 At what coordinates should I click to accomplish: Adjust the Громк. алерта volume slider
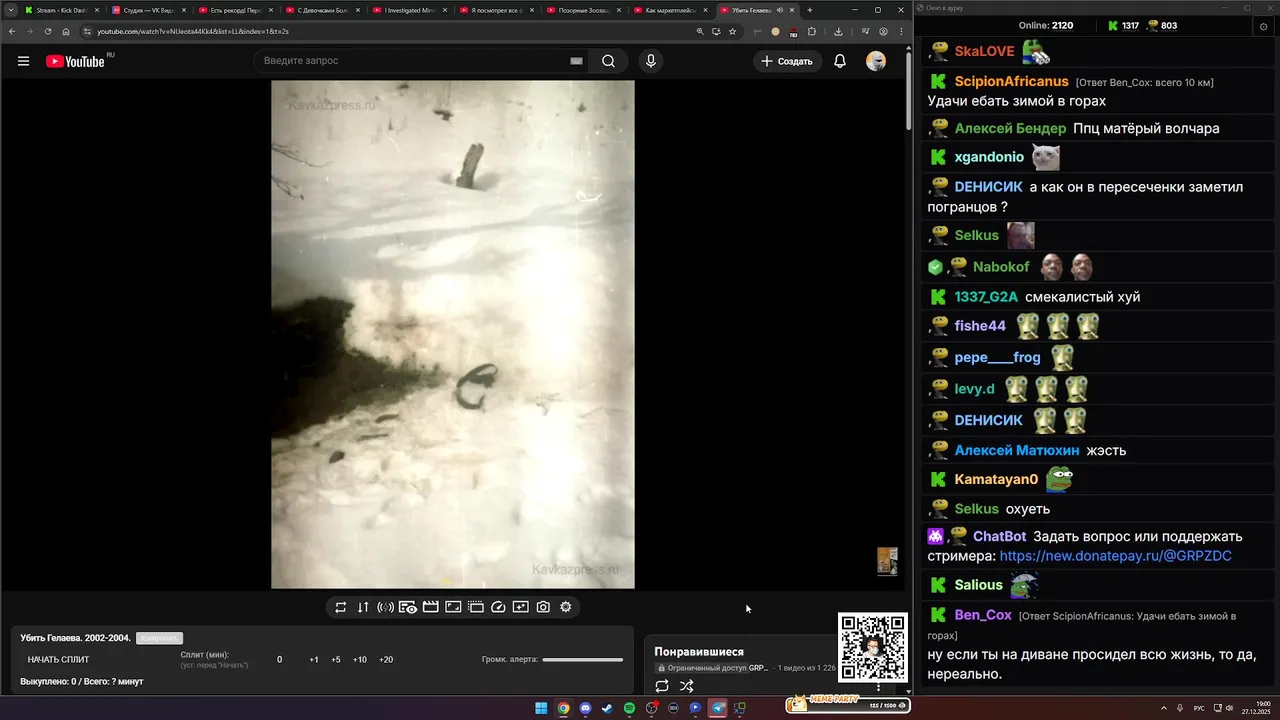(582, 660)
